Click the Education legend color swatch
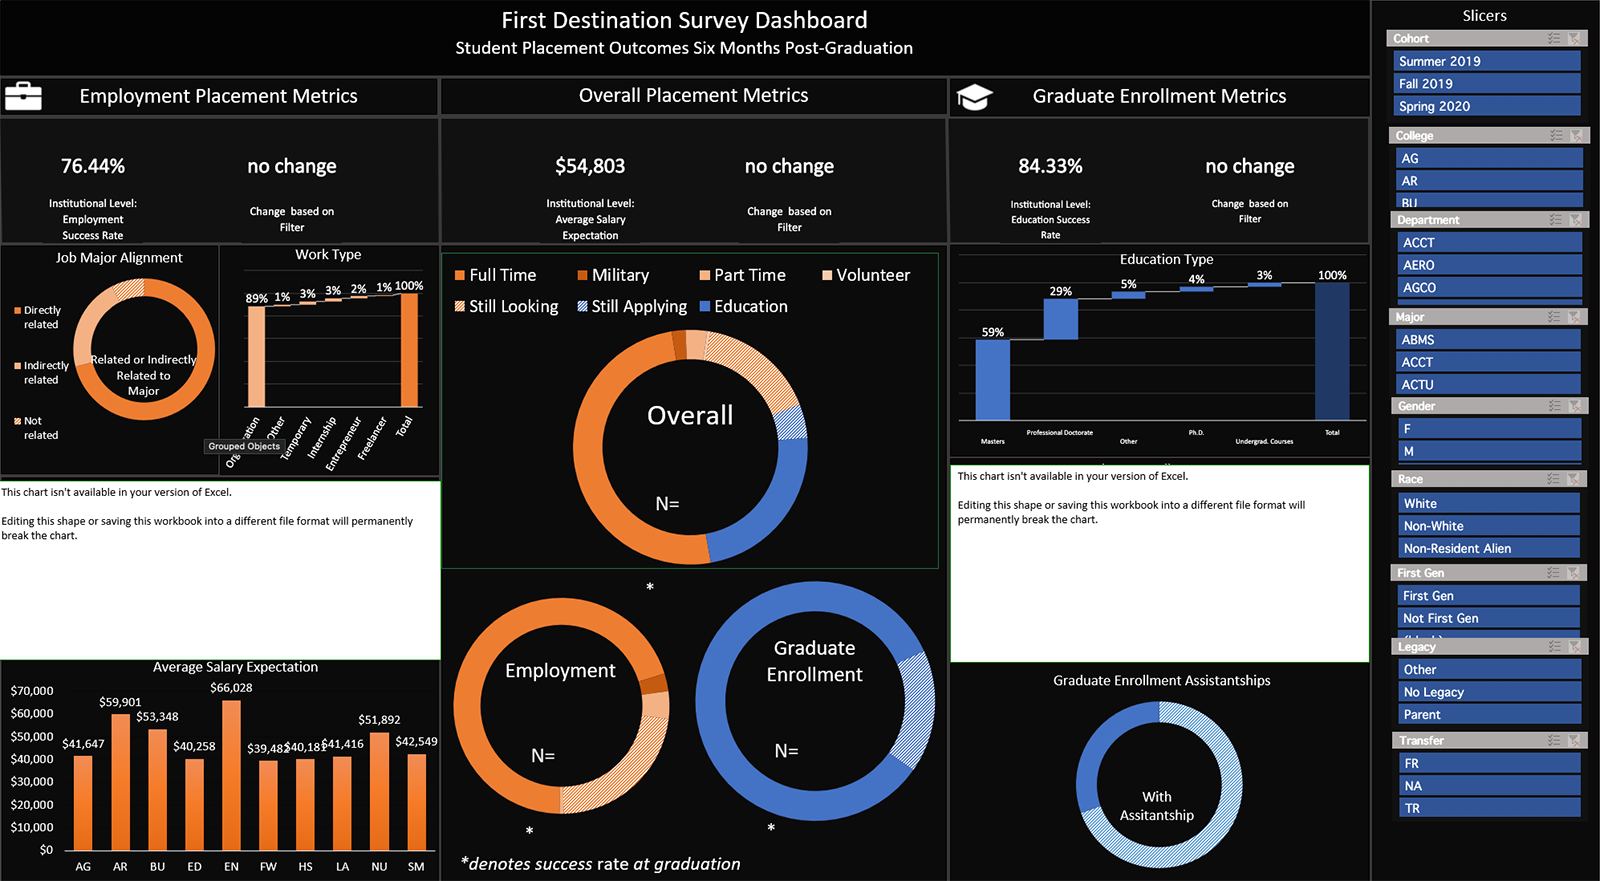 [705, 307]
